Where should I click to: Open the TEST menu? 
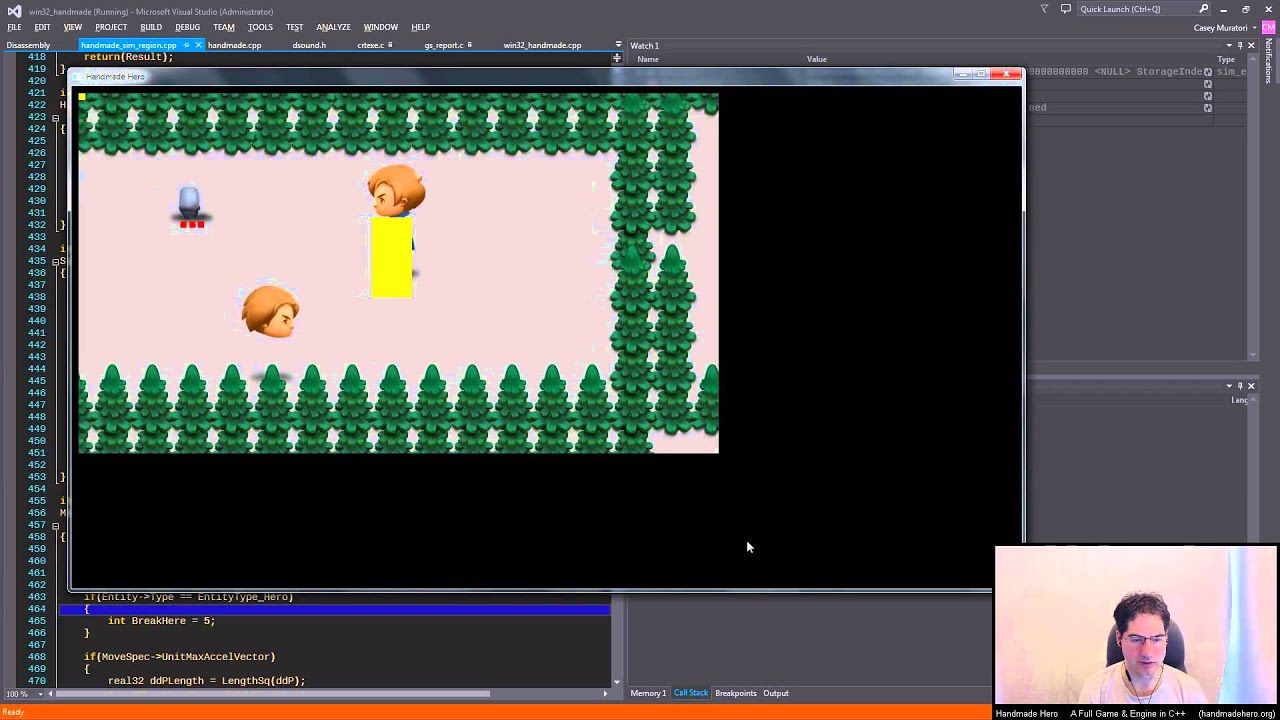click(294, 27)
